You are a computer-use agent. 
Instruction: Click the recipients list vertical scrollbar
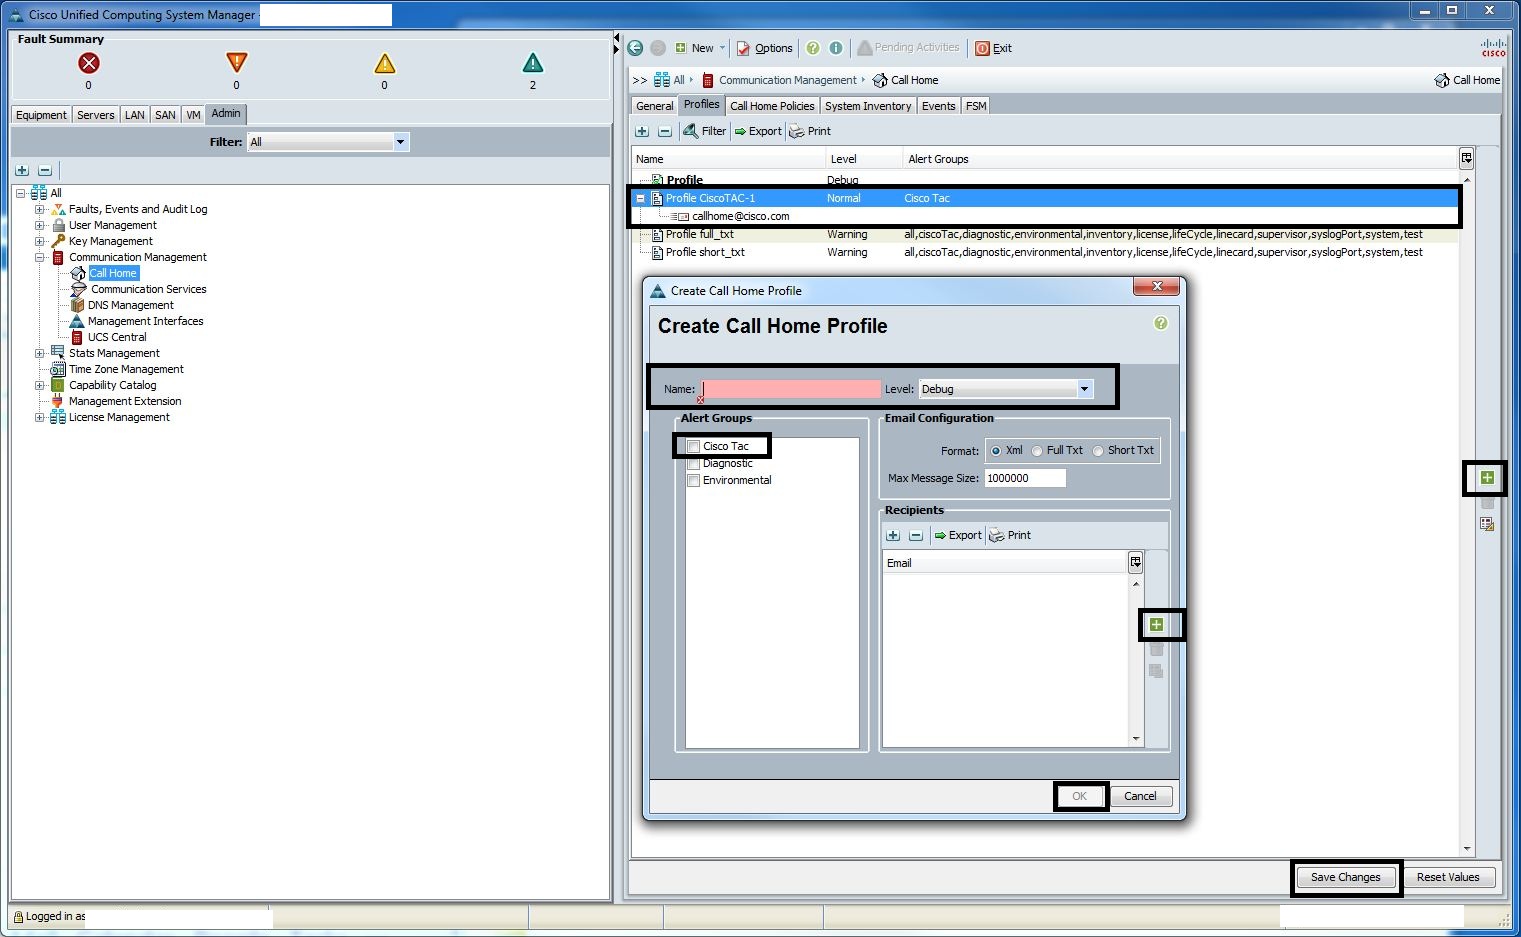coord(1136,660)
